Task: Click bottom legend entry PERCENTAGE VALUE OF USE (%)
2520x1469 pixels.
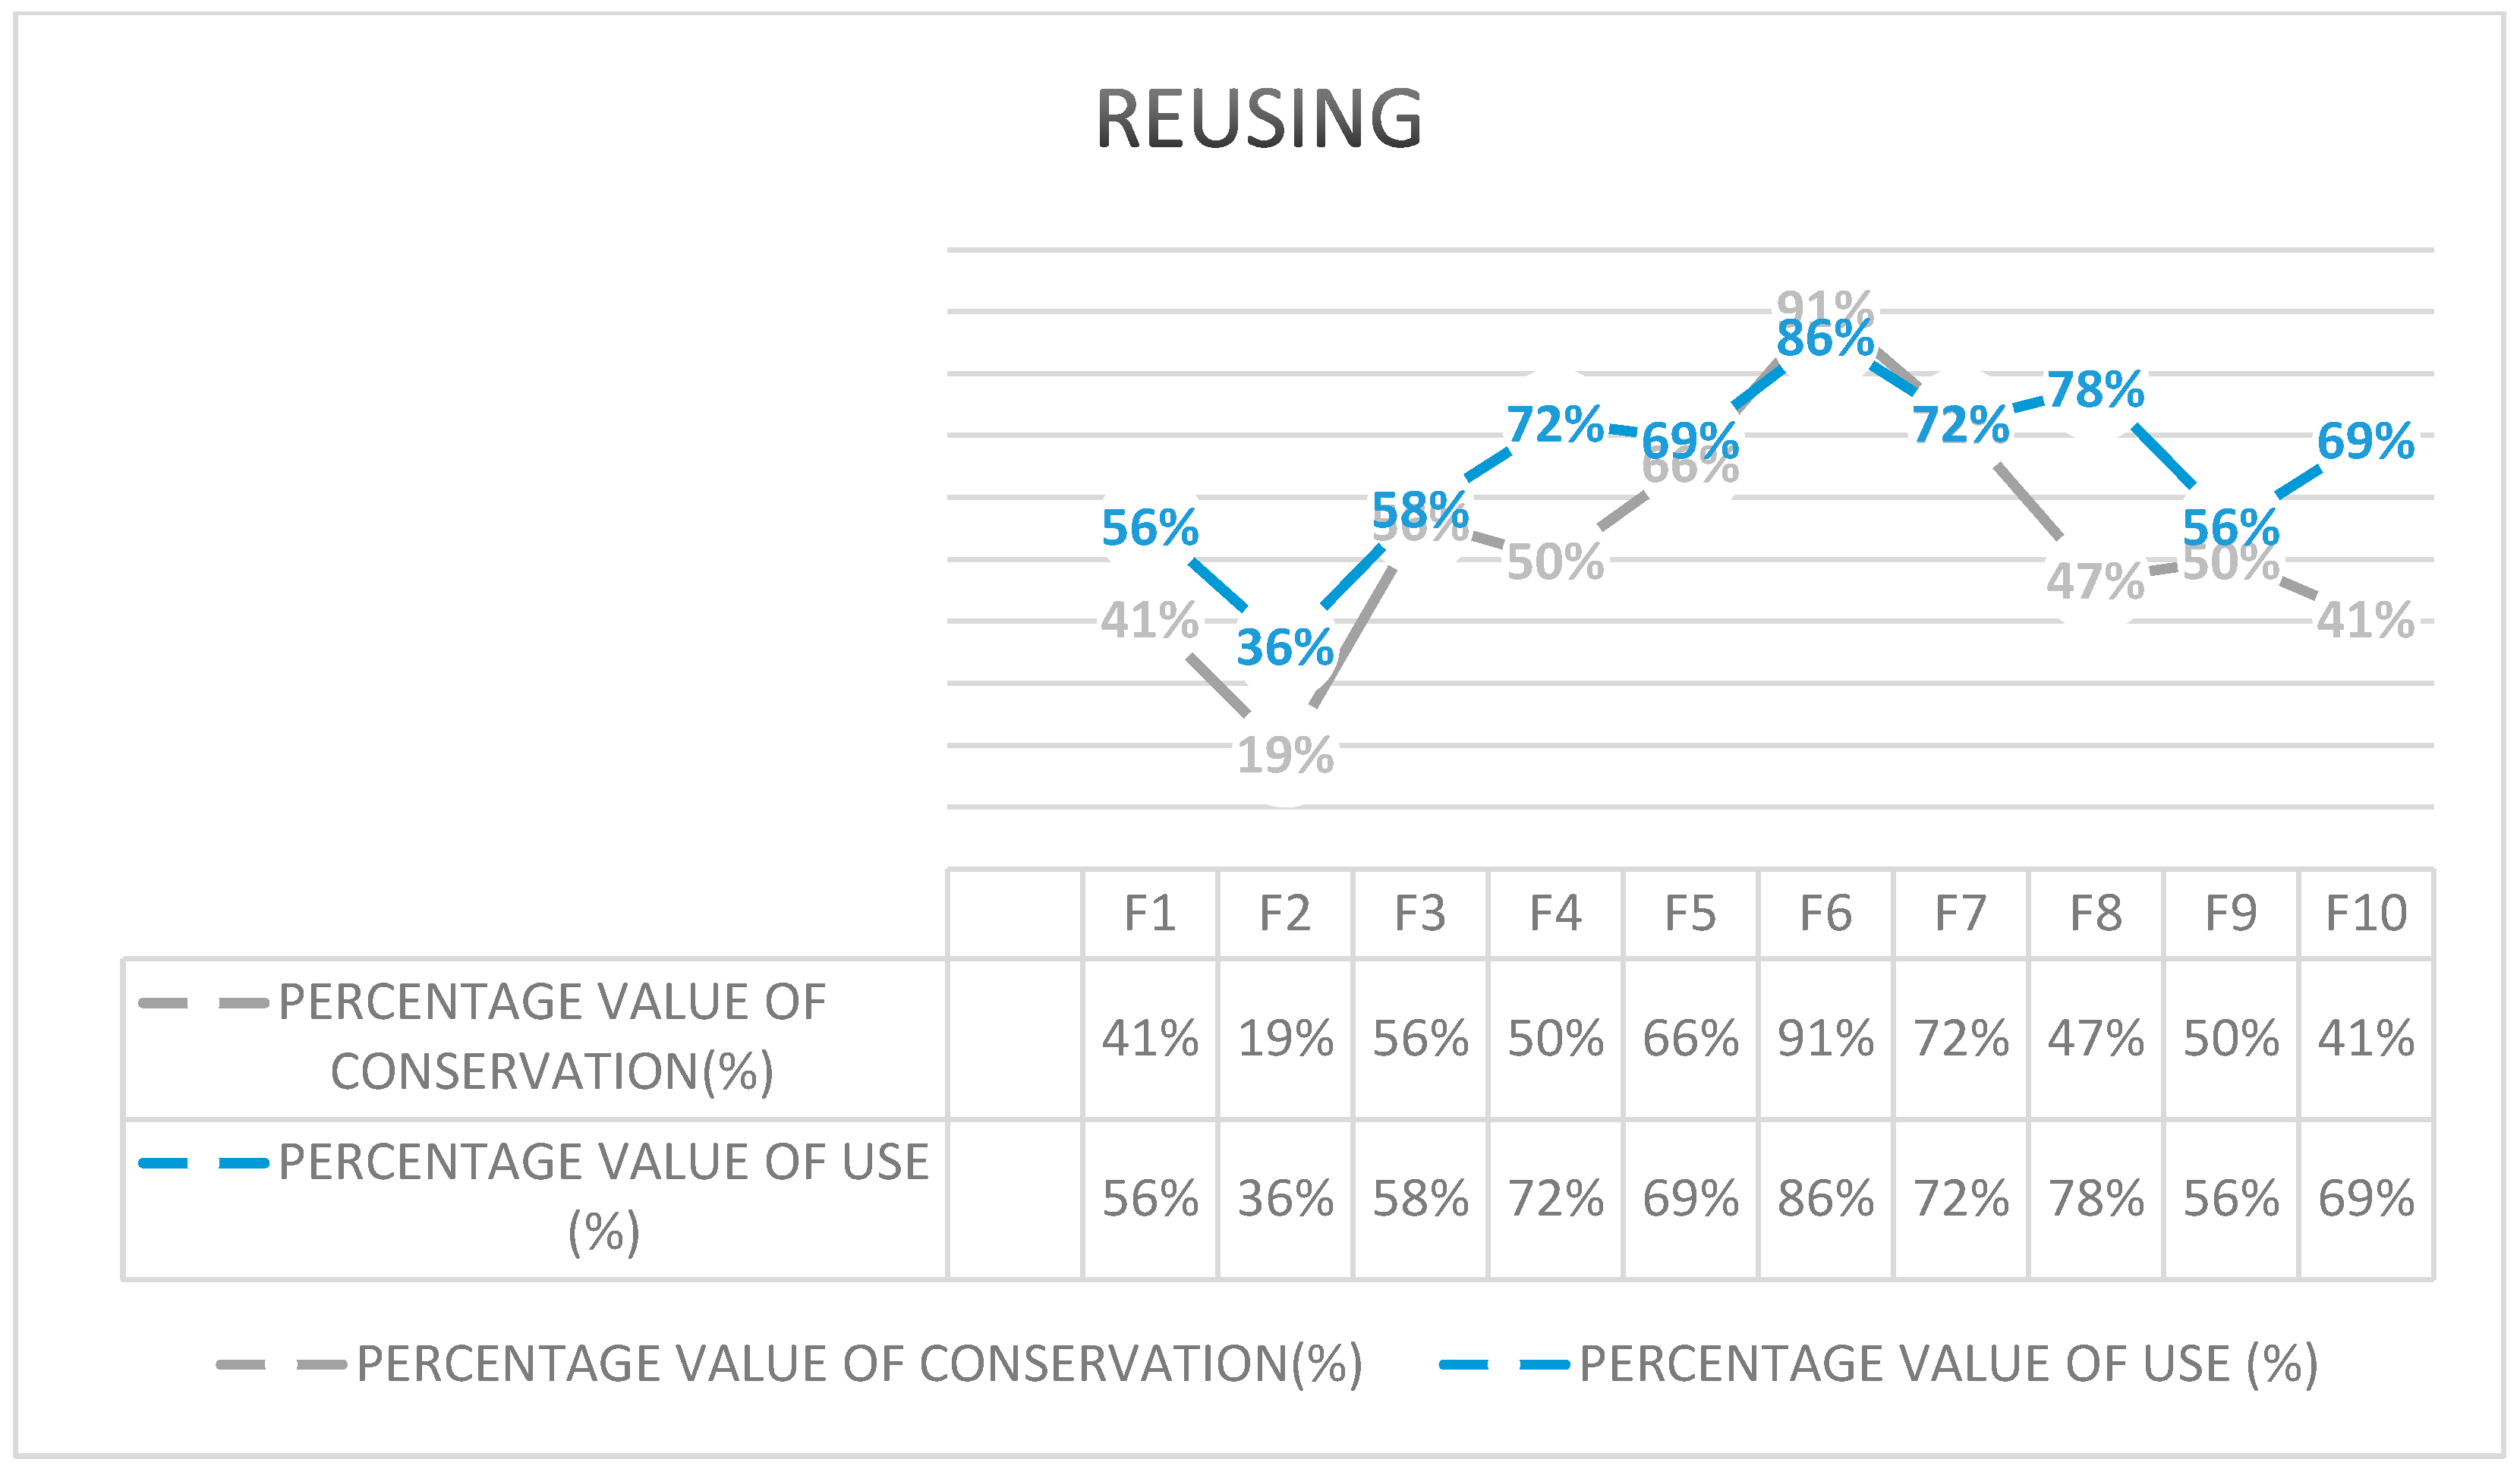Action: point(1948,1364)
